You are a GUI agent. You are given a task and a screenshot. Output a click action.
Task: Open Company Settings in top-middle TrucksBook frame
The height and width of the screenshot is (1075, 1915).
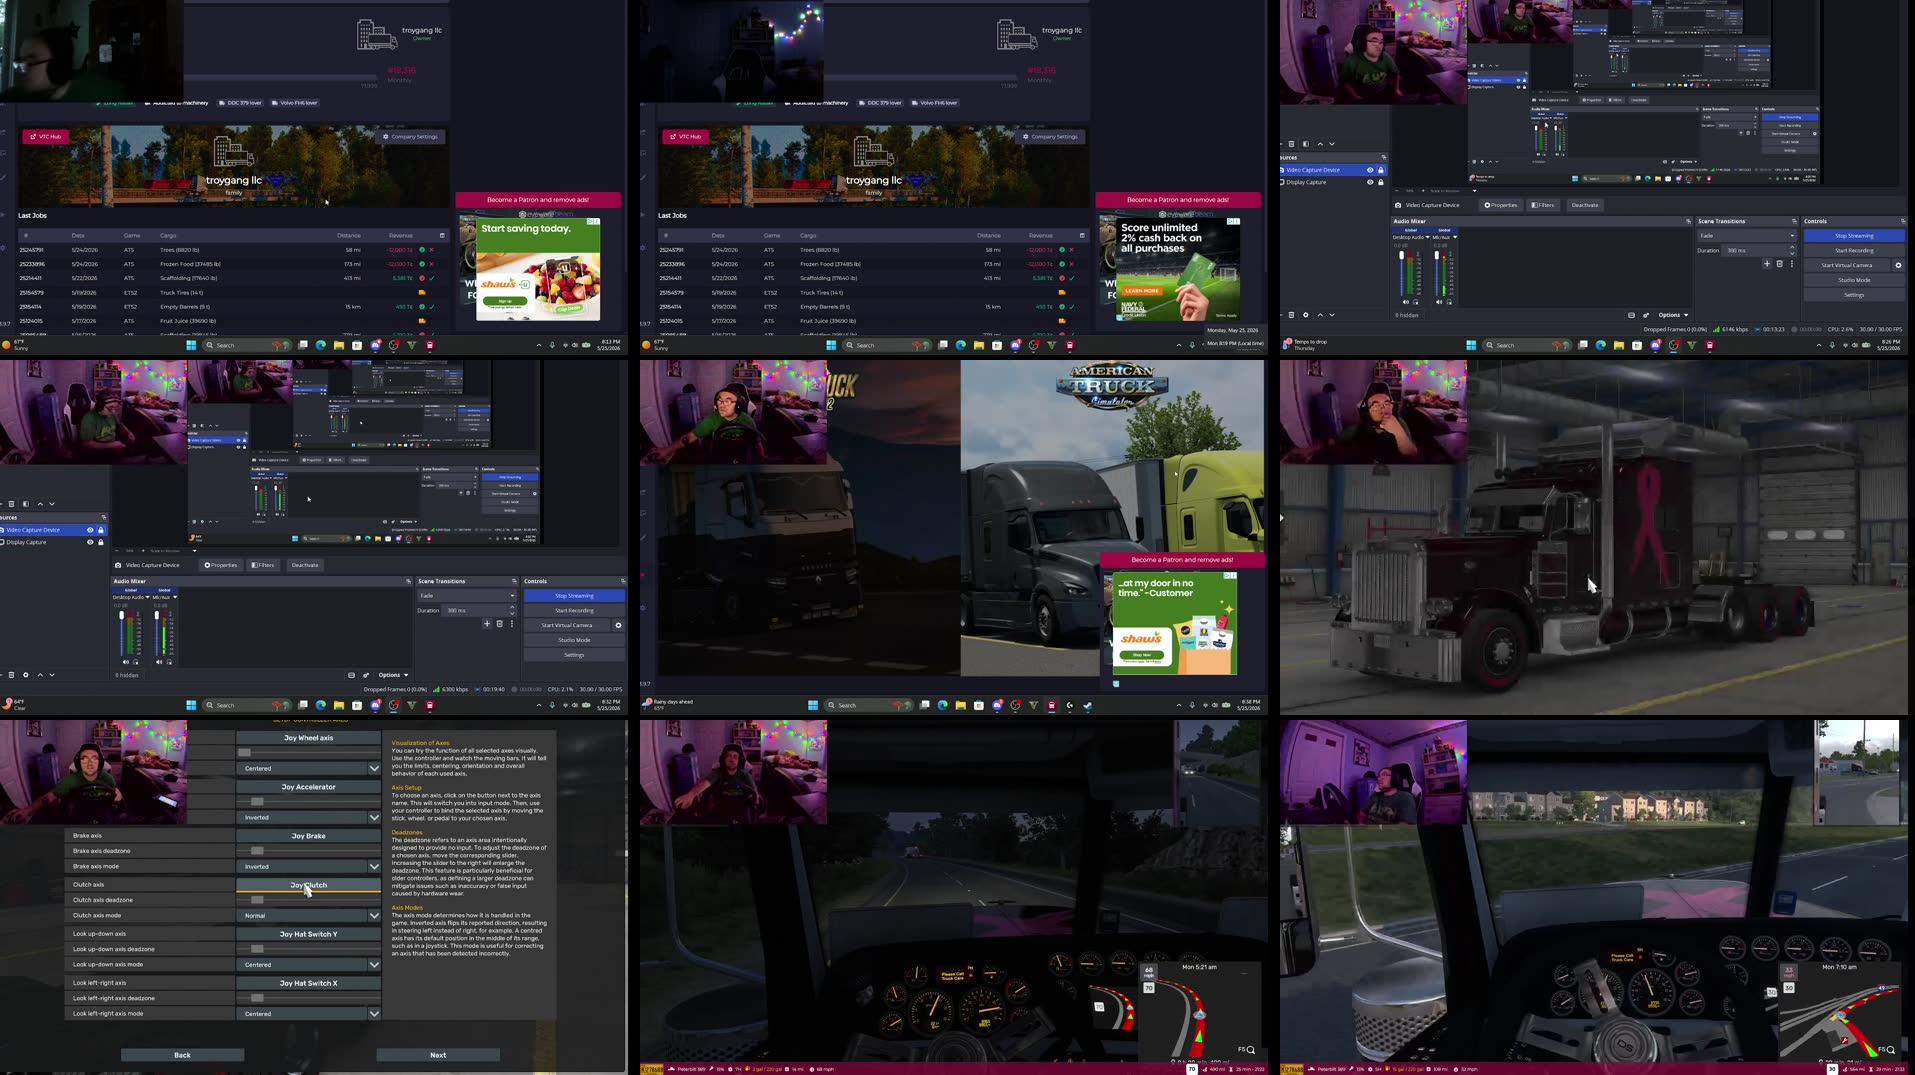click(x=1051, y=137)
